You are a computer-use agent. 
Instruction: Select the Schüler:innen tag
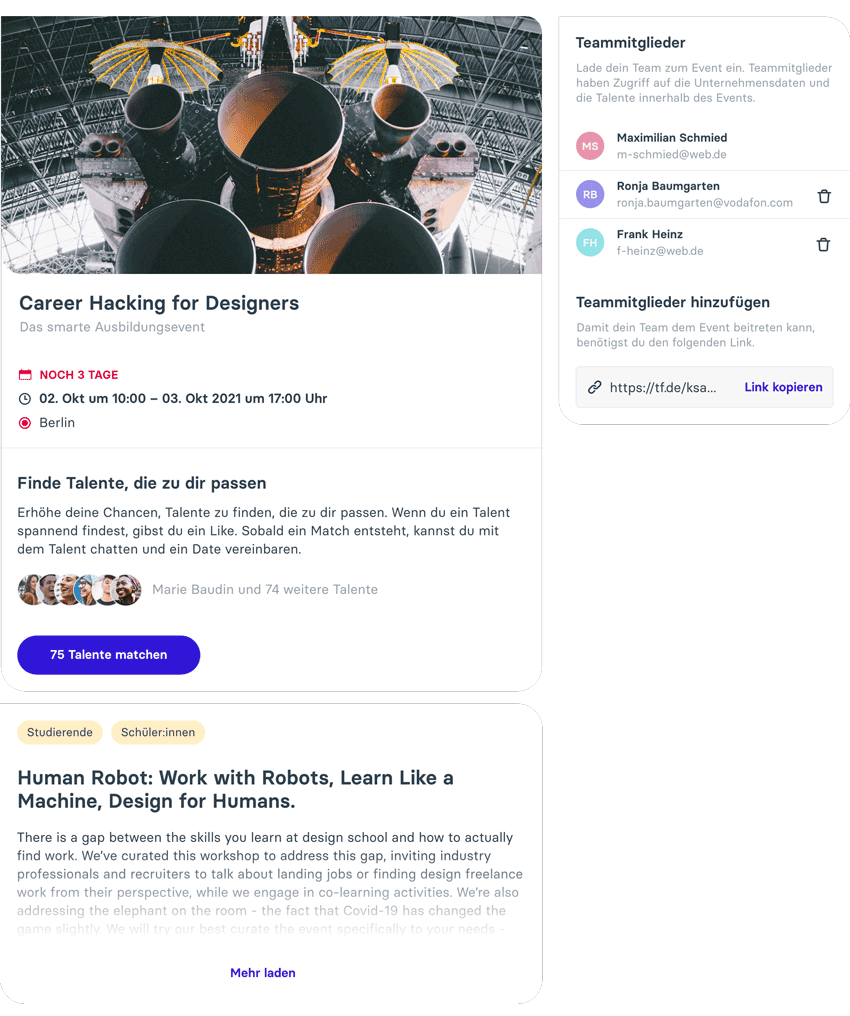click(158, 732)
